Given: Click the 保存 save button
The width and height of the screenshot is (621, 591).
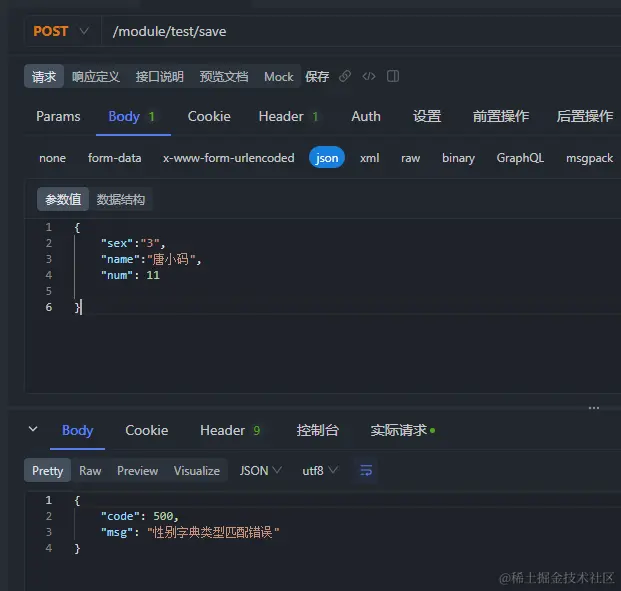Looking at the screenshot, I should pyautogui.click(x=317, y=76).
